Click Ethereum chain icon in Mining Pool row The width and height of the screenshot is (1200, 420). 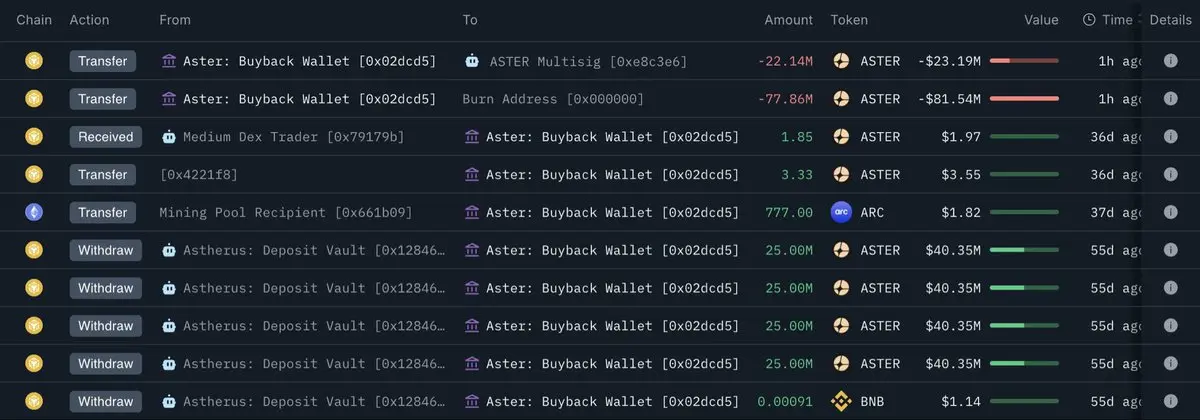click(34, 213)
